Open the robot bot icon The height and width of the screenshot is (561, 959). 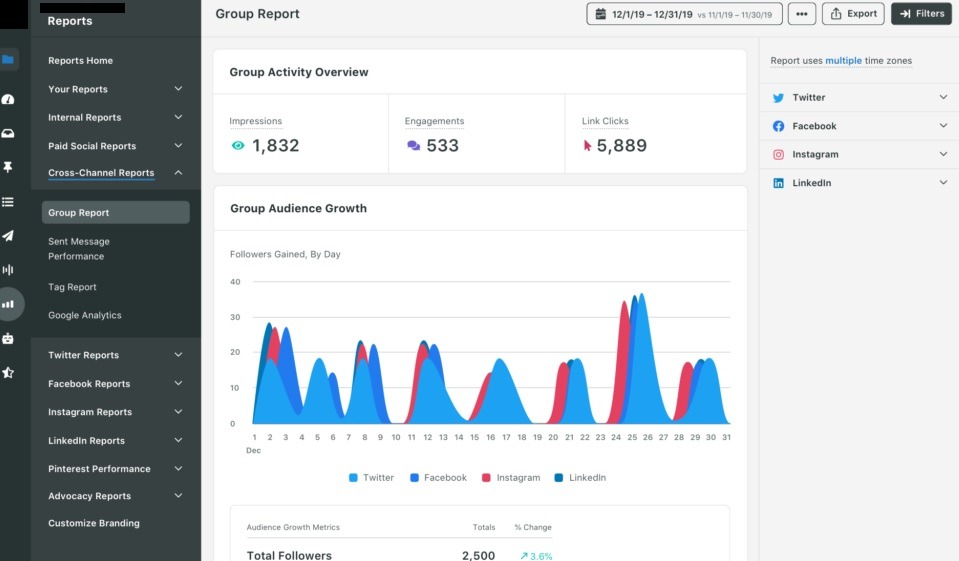point(8,338)
